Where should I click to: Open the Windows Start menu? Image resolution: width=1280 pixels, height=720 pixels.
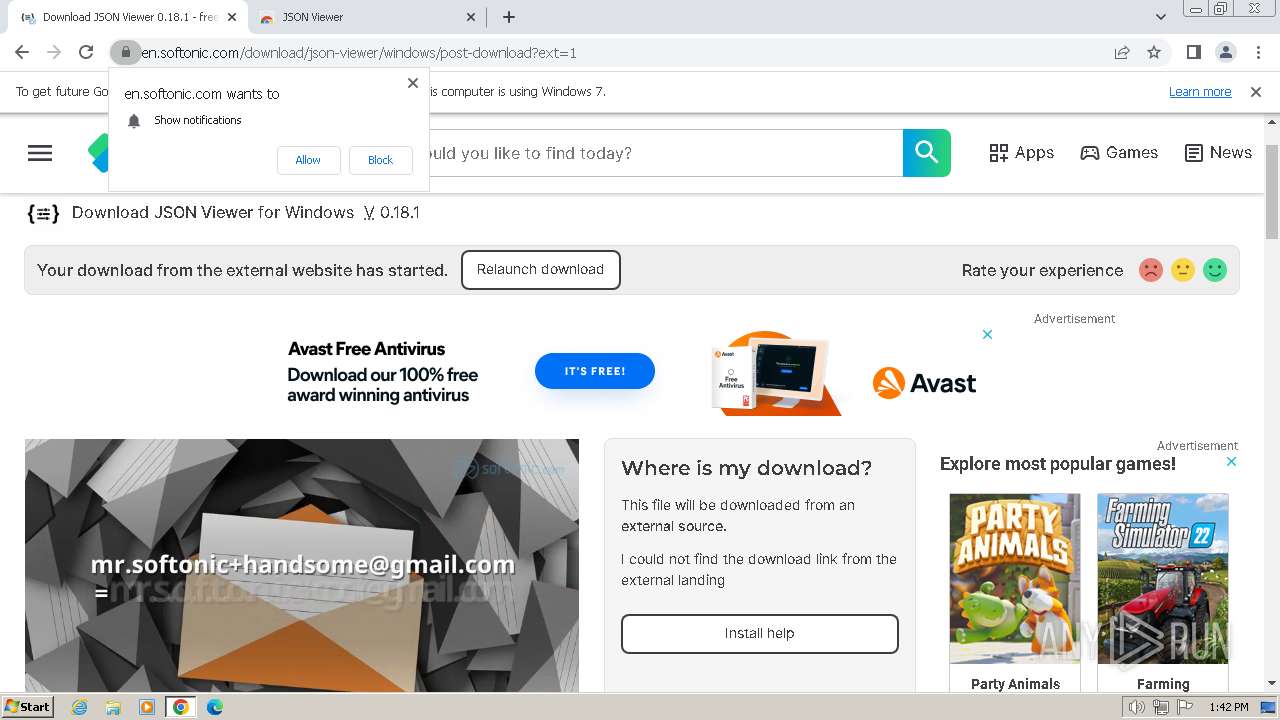(x=27, y=707)
